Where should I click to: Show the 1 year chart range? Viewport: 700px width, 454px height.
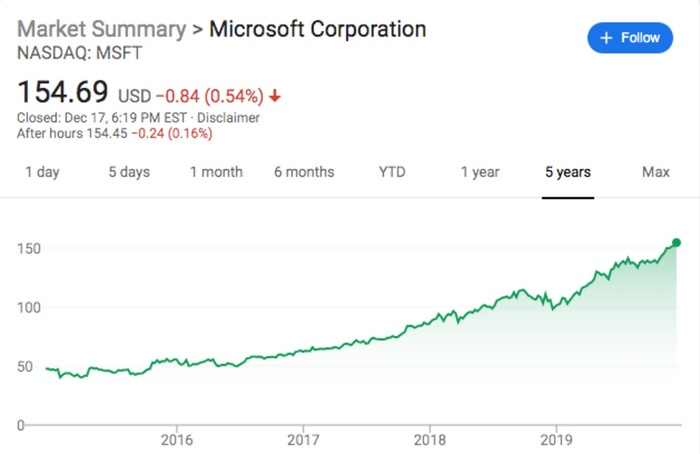480,172
